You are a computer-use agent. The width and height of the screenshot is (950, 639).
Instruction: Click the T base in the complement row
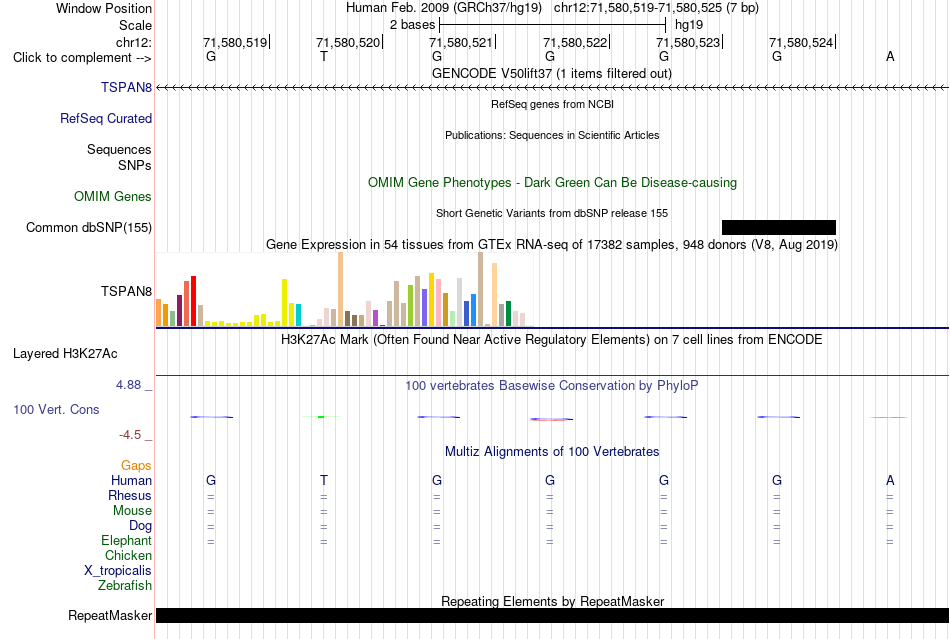point(324,57)
